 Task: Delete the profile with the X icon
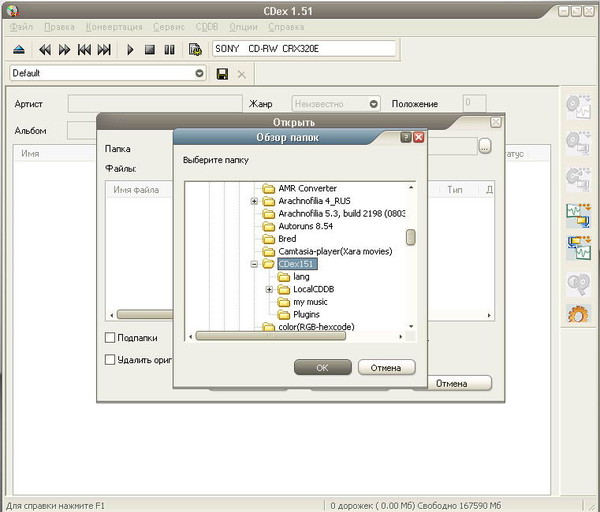coord(242,74)
